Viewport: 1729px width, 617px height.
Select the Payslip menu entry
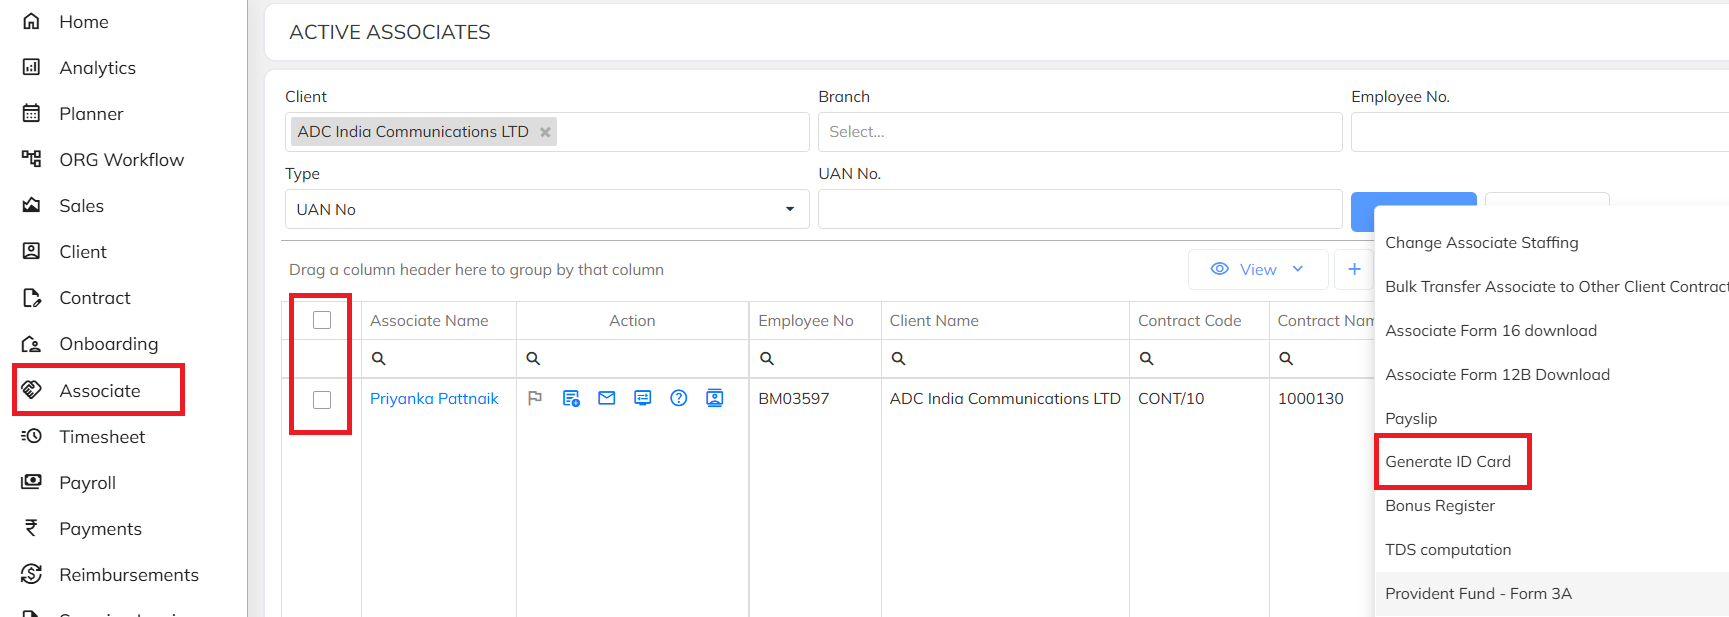coord(1411,418)
